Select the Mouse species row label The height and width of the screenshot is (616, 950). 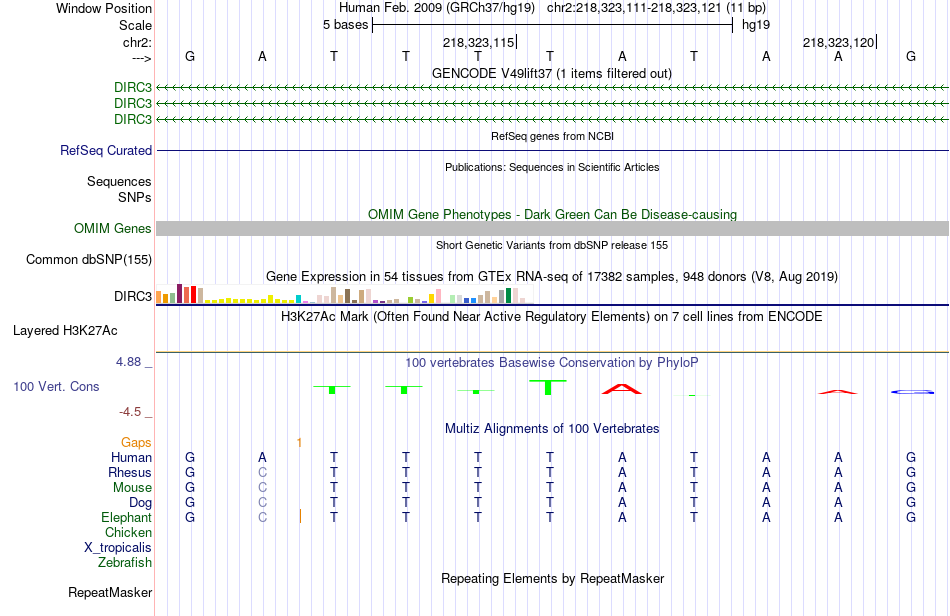pos(132,488)
